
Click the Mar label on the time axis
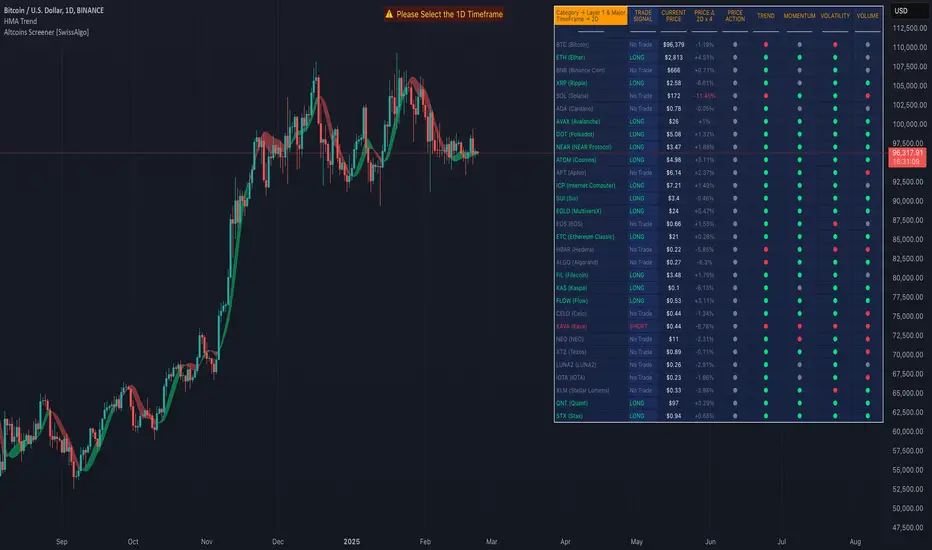tap(492, 542)
